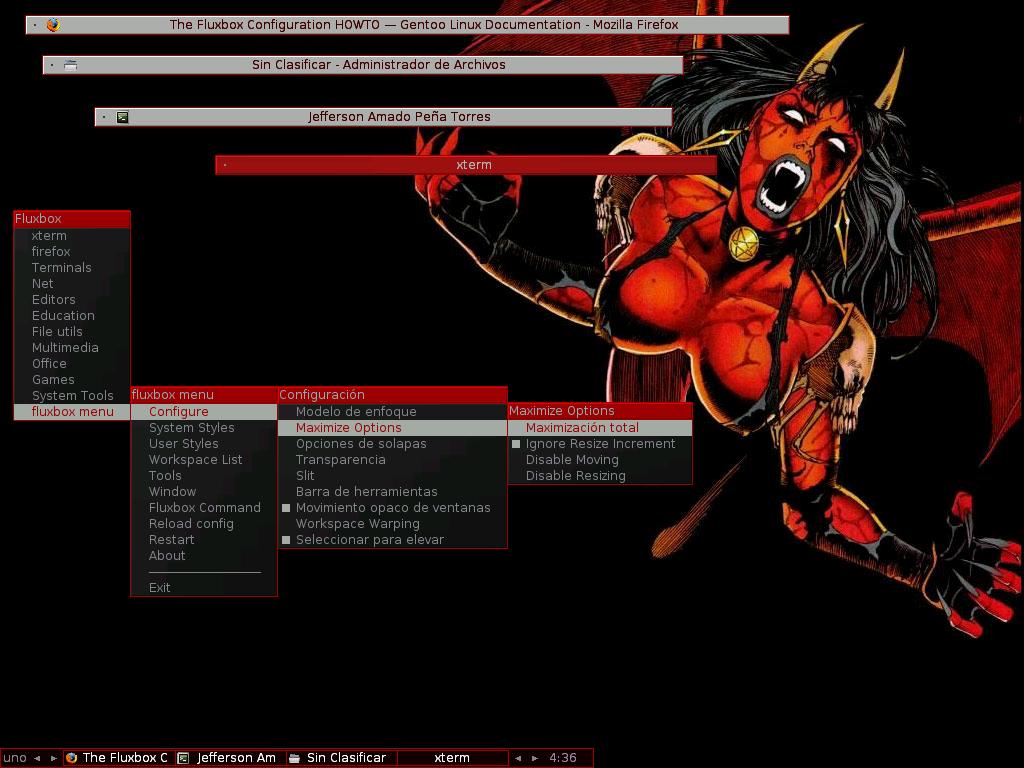Image resolution: width=1024 pixels, height=768 pixels.
Task: Open Modelo de enfoque submenu
Action: click(x=392, y=412)
